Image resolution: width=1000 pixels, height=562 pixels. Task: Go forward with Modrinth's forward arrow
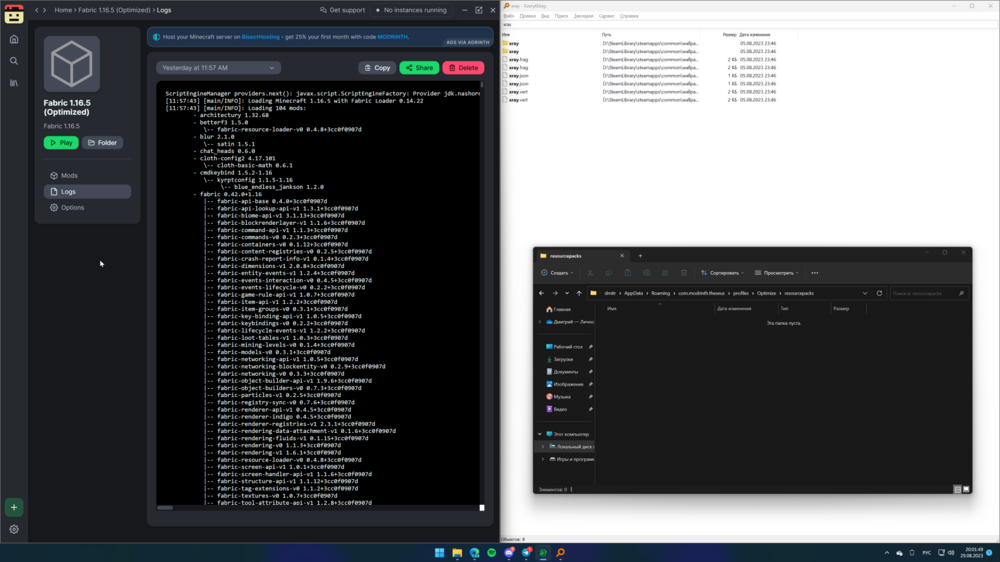click(44, 10)
